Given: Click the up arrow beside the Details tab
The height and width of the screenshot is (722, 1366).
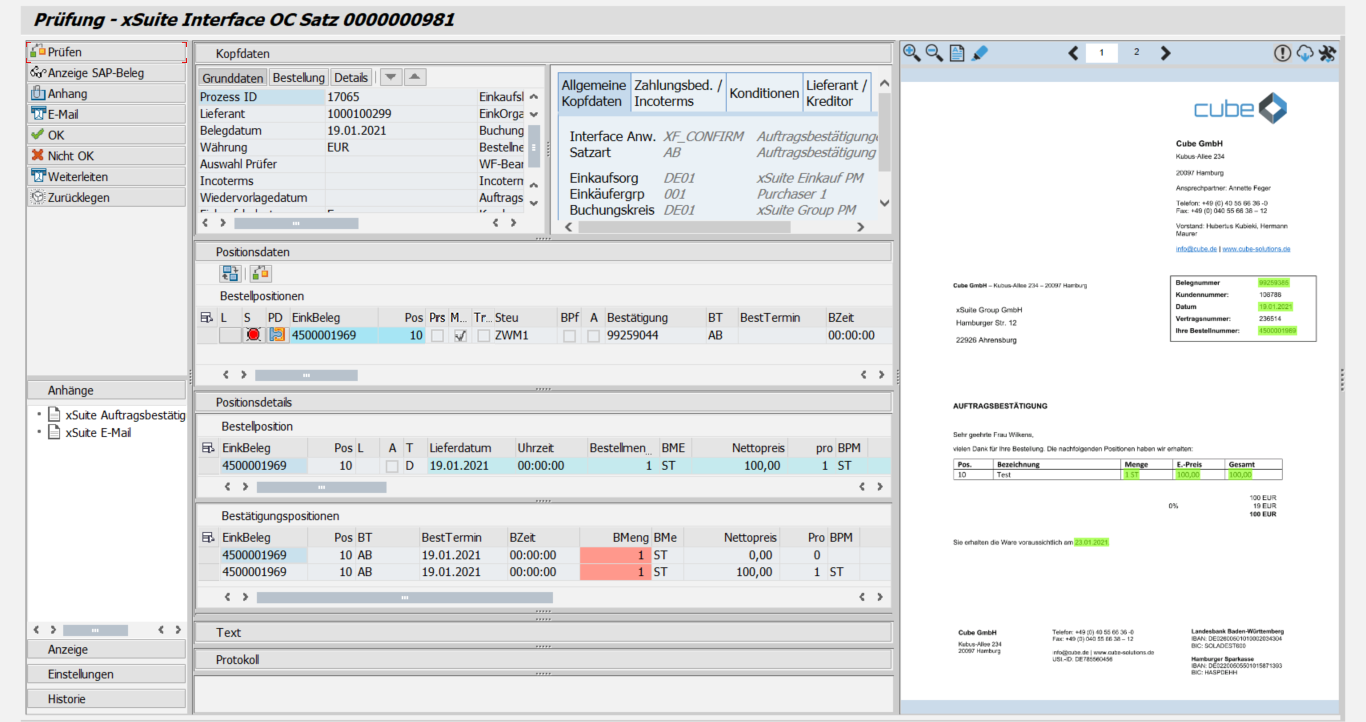Looking at the screenshot, I should (x=414, y=76).
